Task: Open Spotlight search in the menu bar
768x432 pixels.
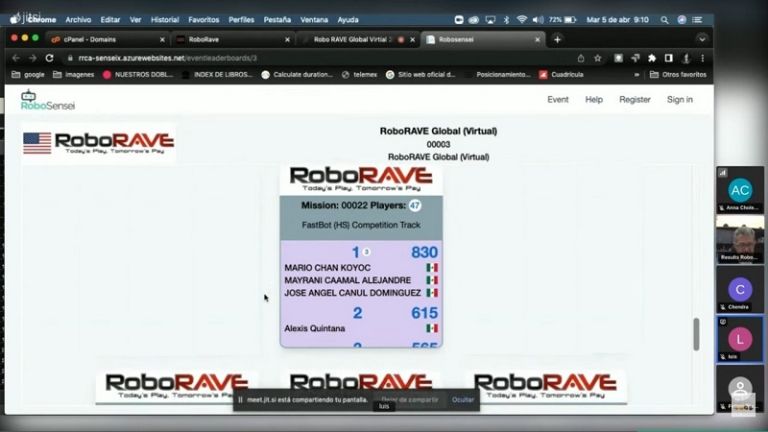Action: 665,19
